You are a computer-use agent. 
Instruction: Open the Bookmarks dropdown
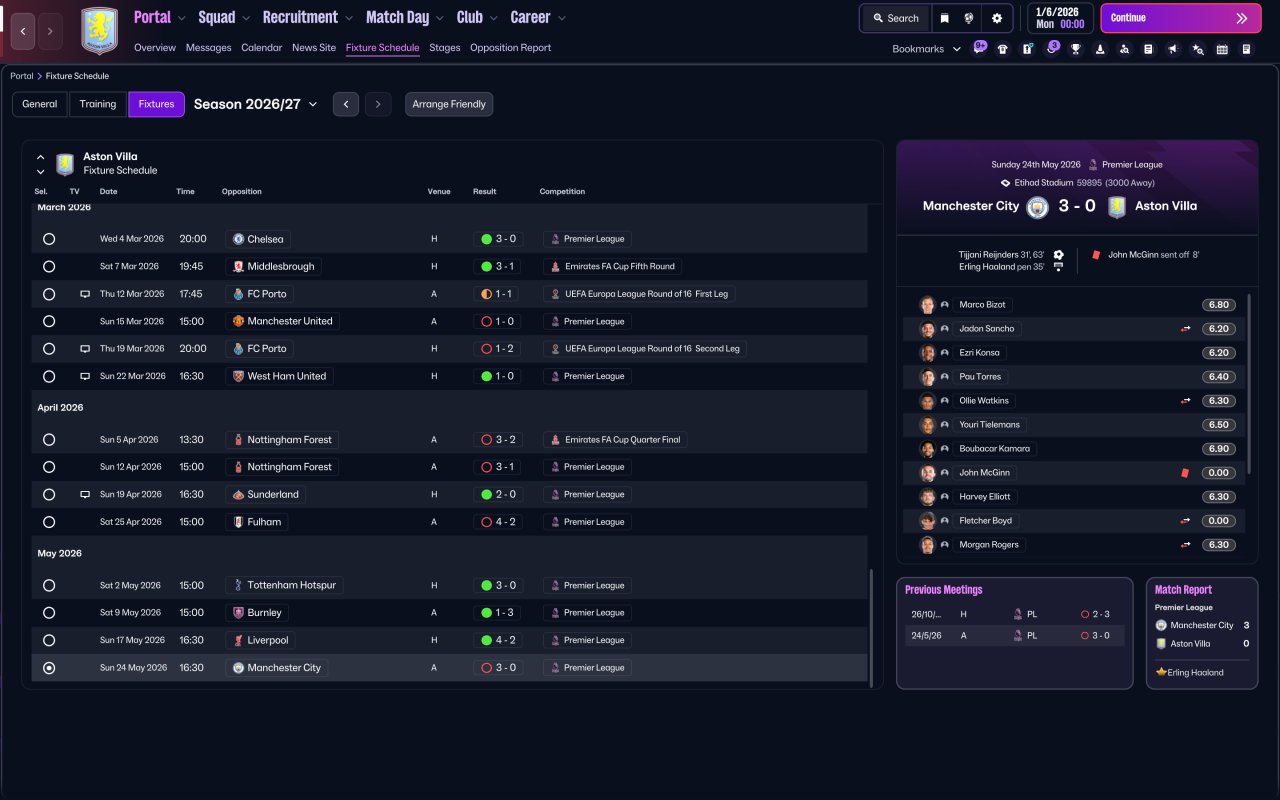click(x=927, y=49)
